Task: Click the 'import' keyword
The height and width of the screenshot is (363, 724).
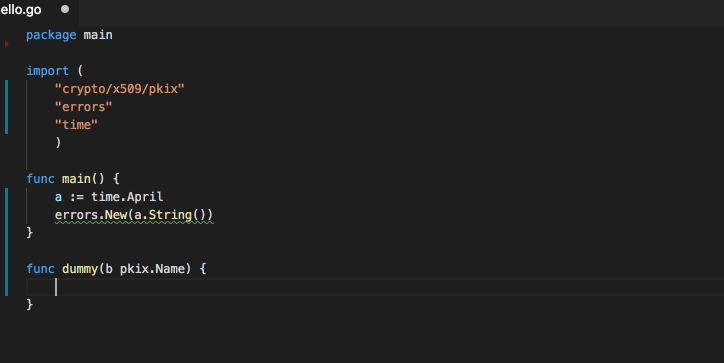Action: tap(48, 71)
